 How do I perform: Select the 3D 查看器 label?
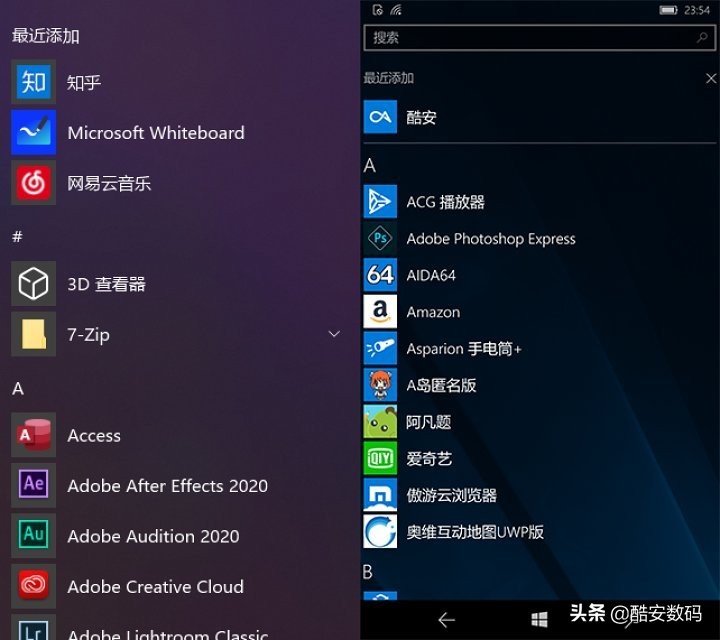106,284
